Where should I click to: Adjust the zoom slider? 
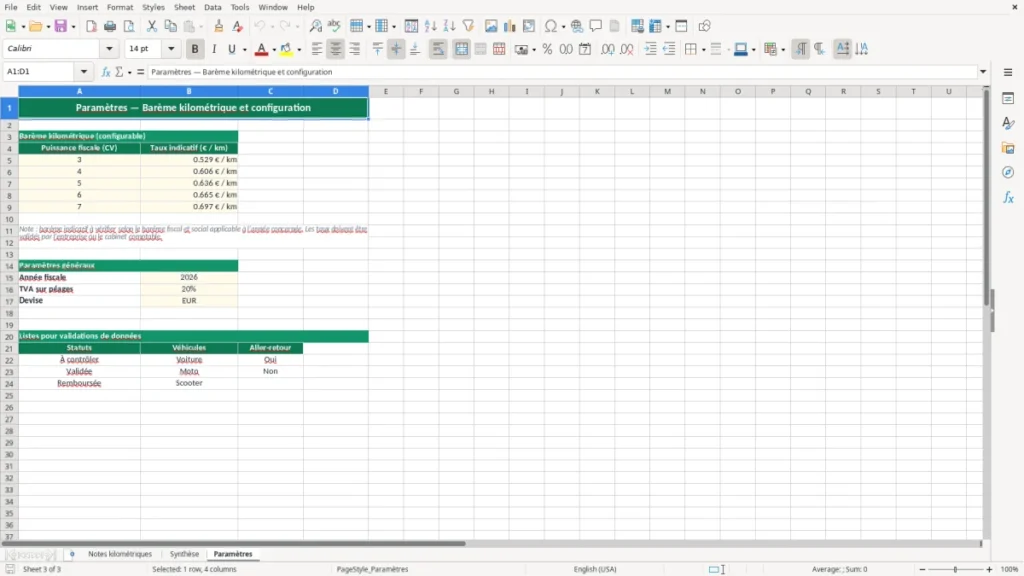click(x=955, y=569)
